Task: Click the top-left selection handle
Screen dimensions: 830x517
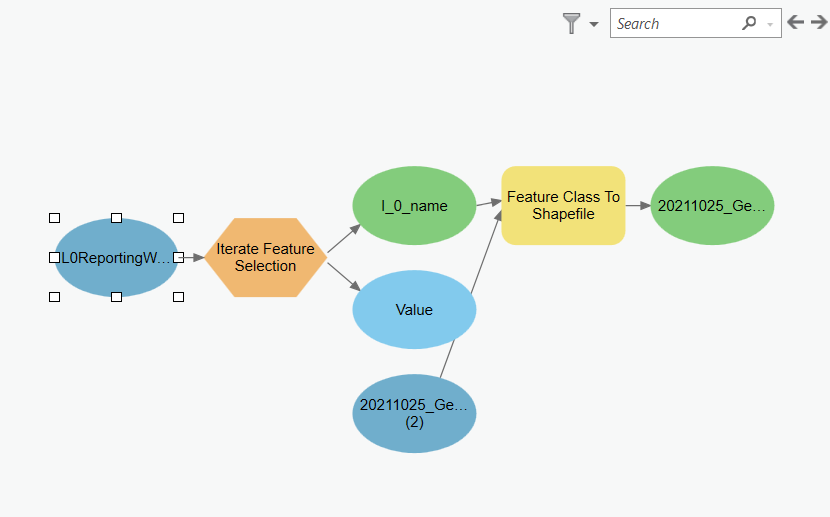Action: (x=54, y=217)
